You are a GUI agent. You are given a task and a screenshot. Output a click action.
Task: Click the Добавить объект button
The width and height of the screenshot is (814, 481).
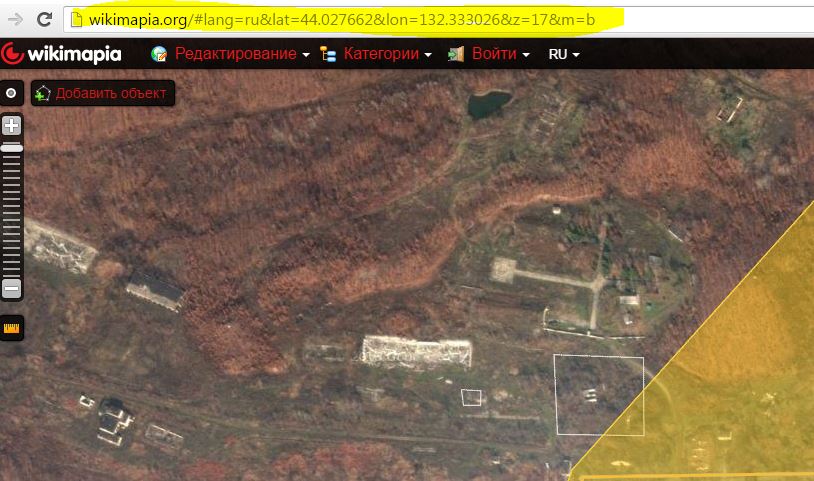point(103,93)
